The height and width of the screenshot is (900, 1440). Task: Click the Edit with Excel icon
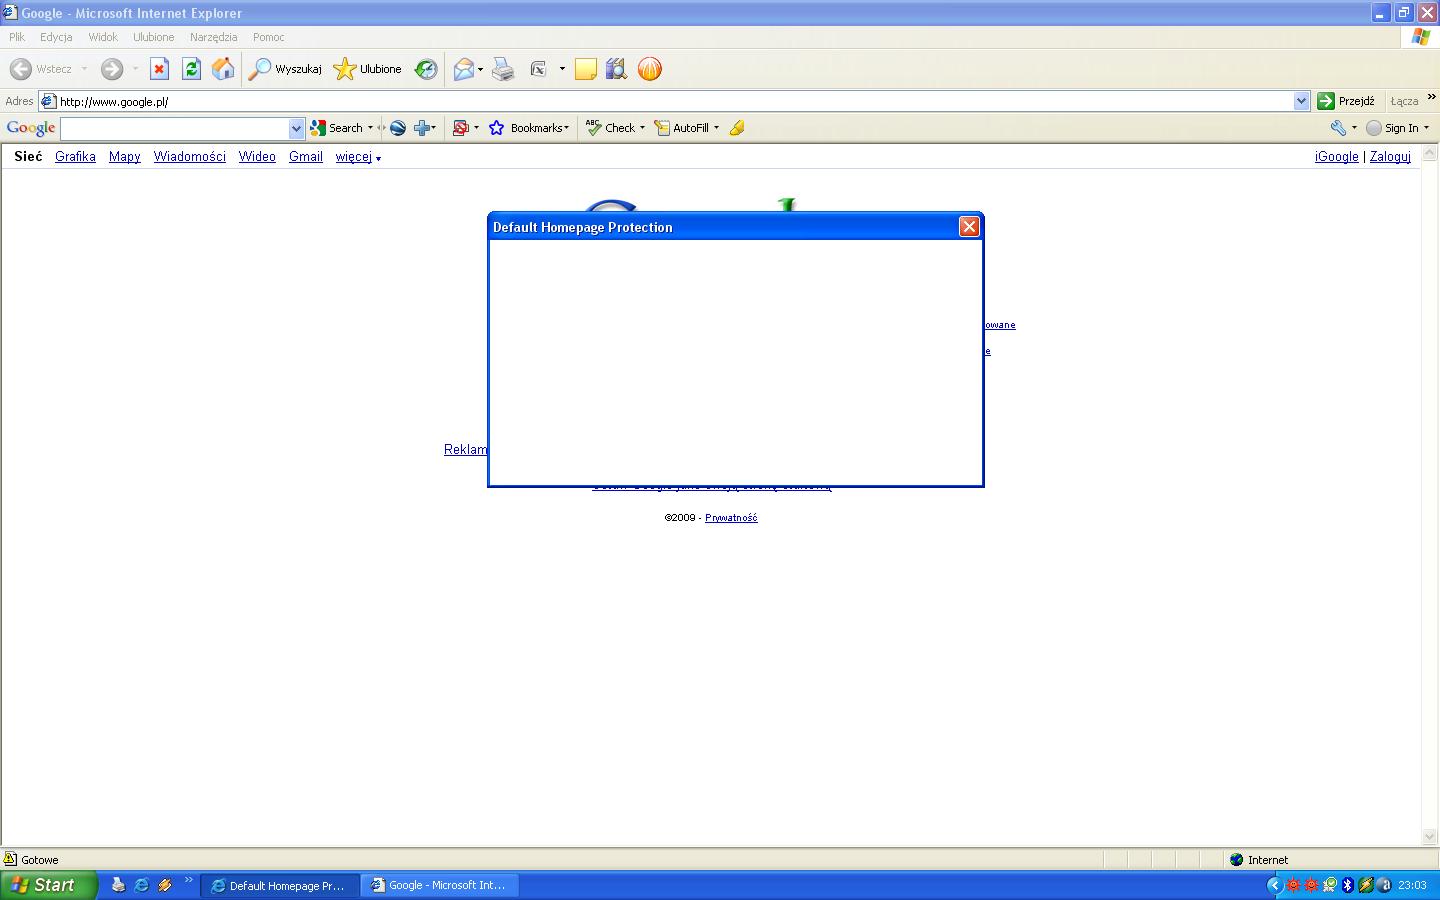pyautogui.click(x=539, y=69)
